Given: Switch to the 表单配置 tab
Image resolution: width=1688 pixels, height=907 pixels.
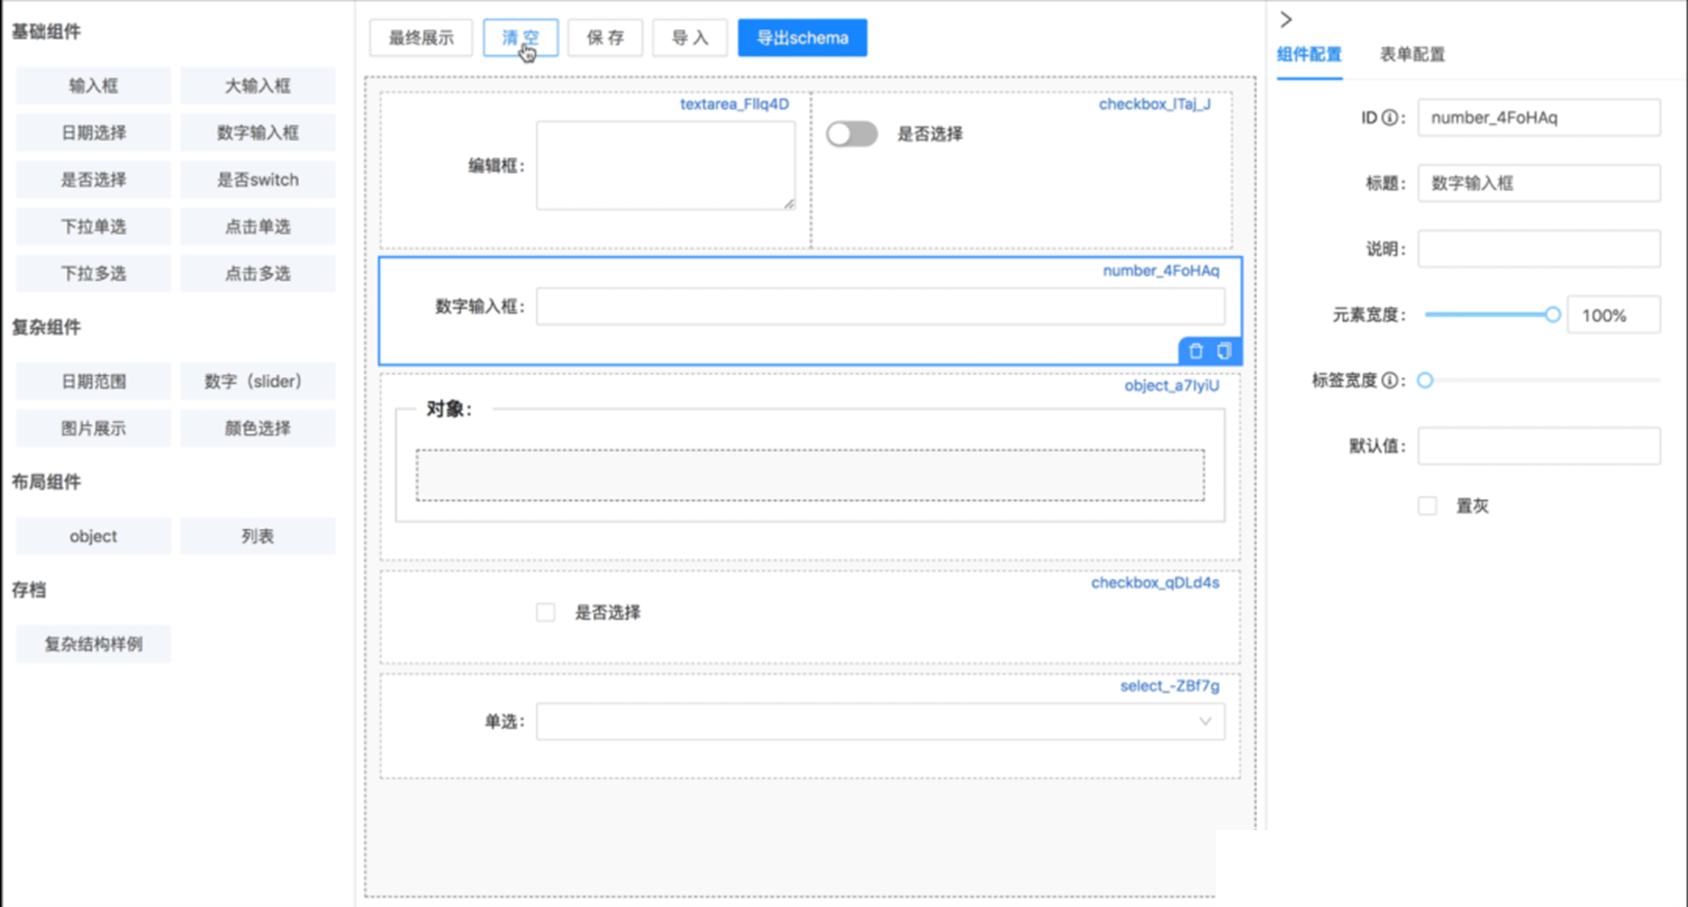Looking at the screenshot, I should pos(1412,54).
